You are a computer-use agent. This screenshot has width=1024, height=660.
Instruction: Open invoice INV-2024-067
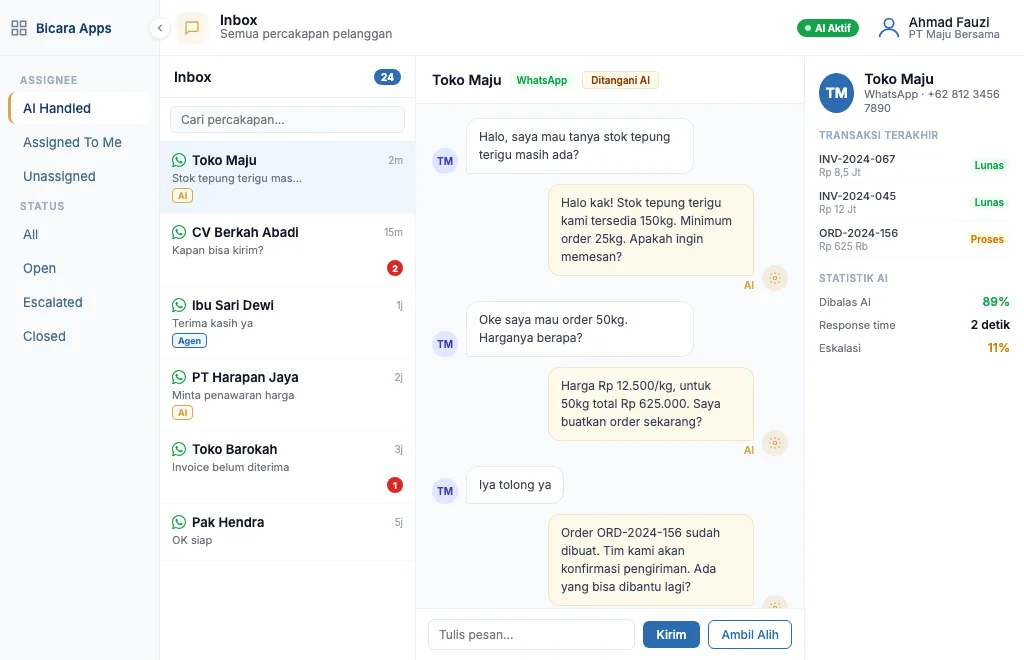pyautogui.click(x=914, y=165)
